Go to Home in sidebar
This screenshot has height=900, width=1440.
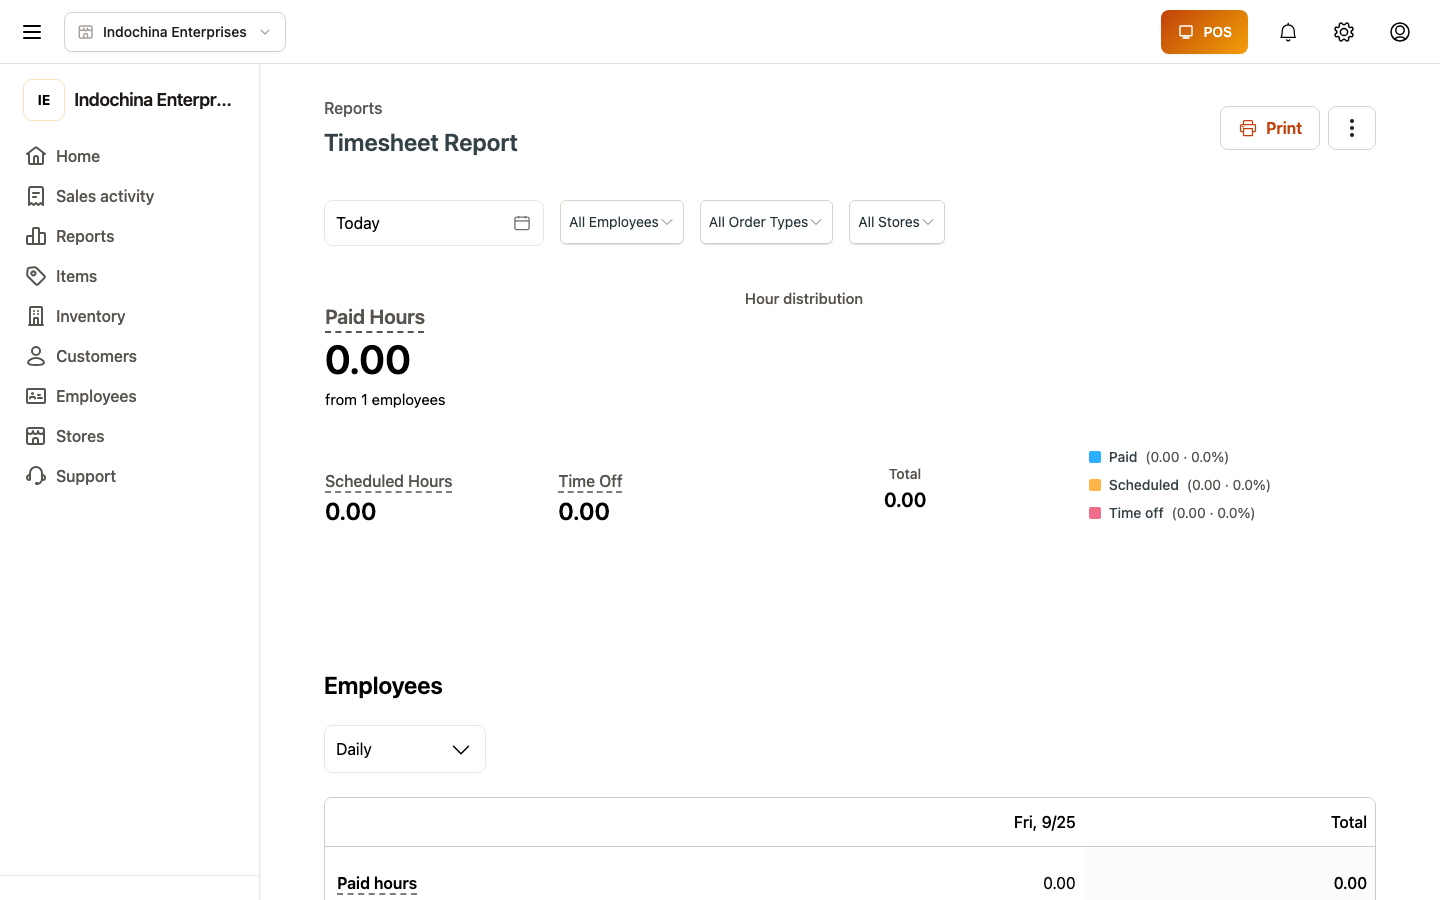click(x=78, y=156)
